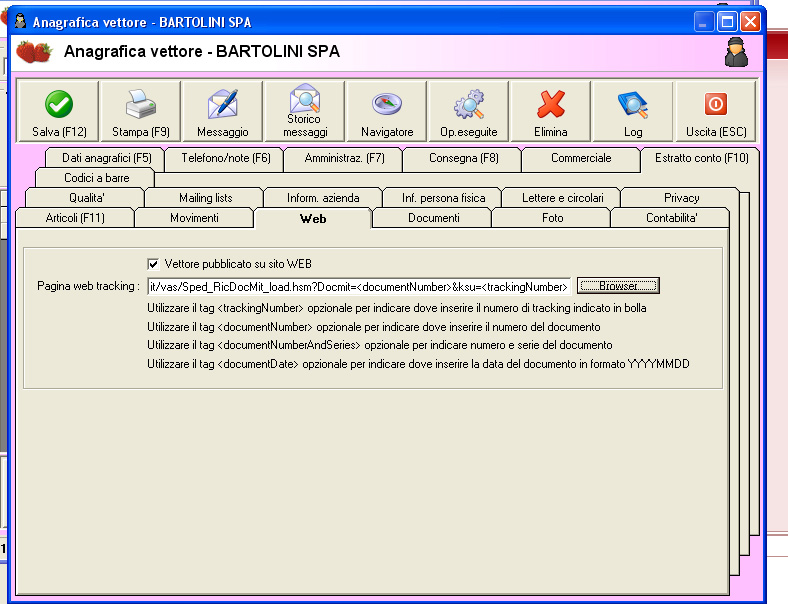Launch the Navigatore compass tool
Viewport: 788px width, 604px height.
[387, 111]
